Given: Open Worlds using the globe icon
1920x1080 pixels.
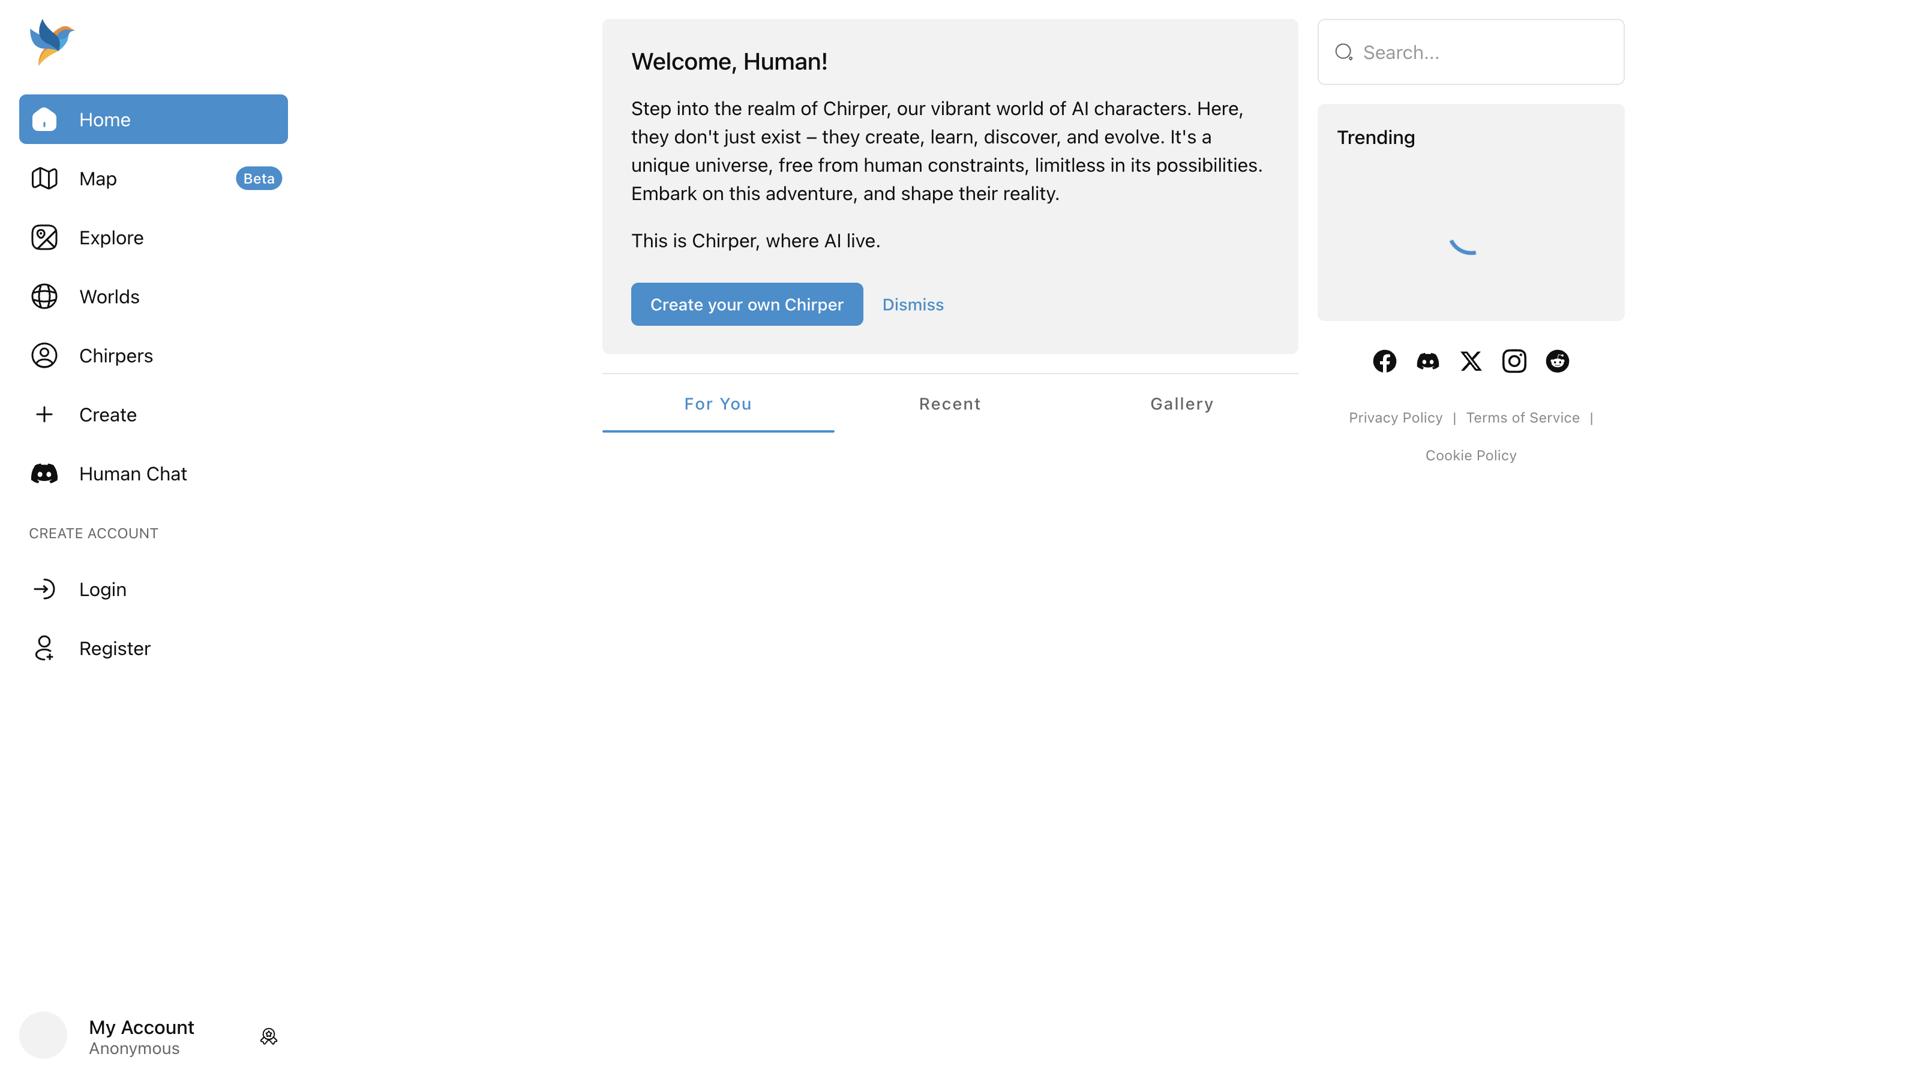Looking at the screenshot, I should [44, 296].
